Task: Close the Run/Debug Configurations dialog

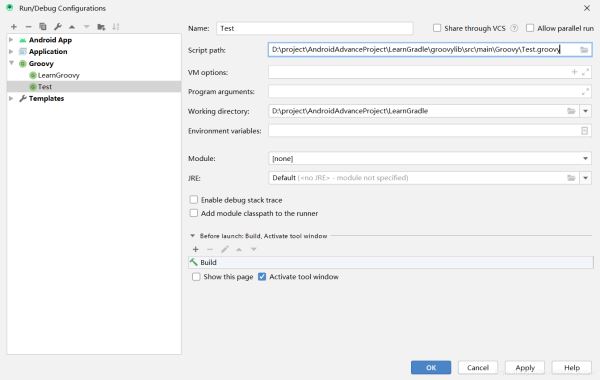Action: 587,8
